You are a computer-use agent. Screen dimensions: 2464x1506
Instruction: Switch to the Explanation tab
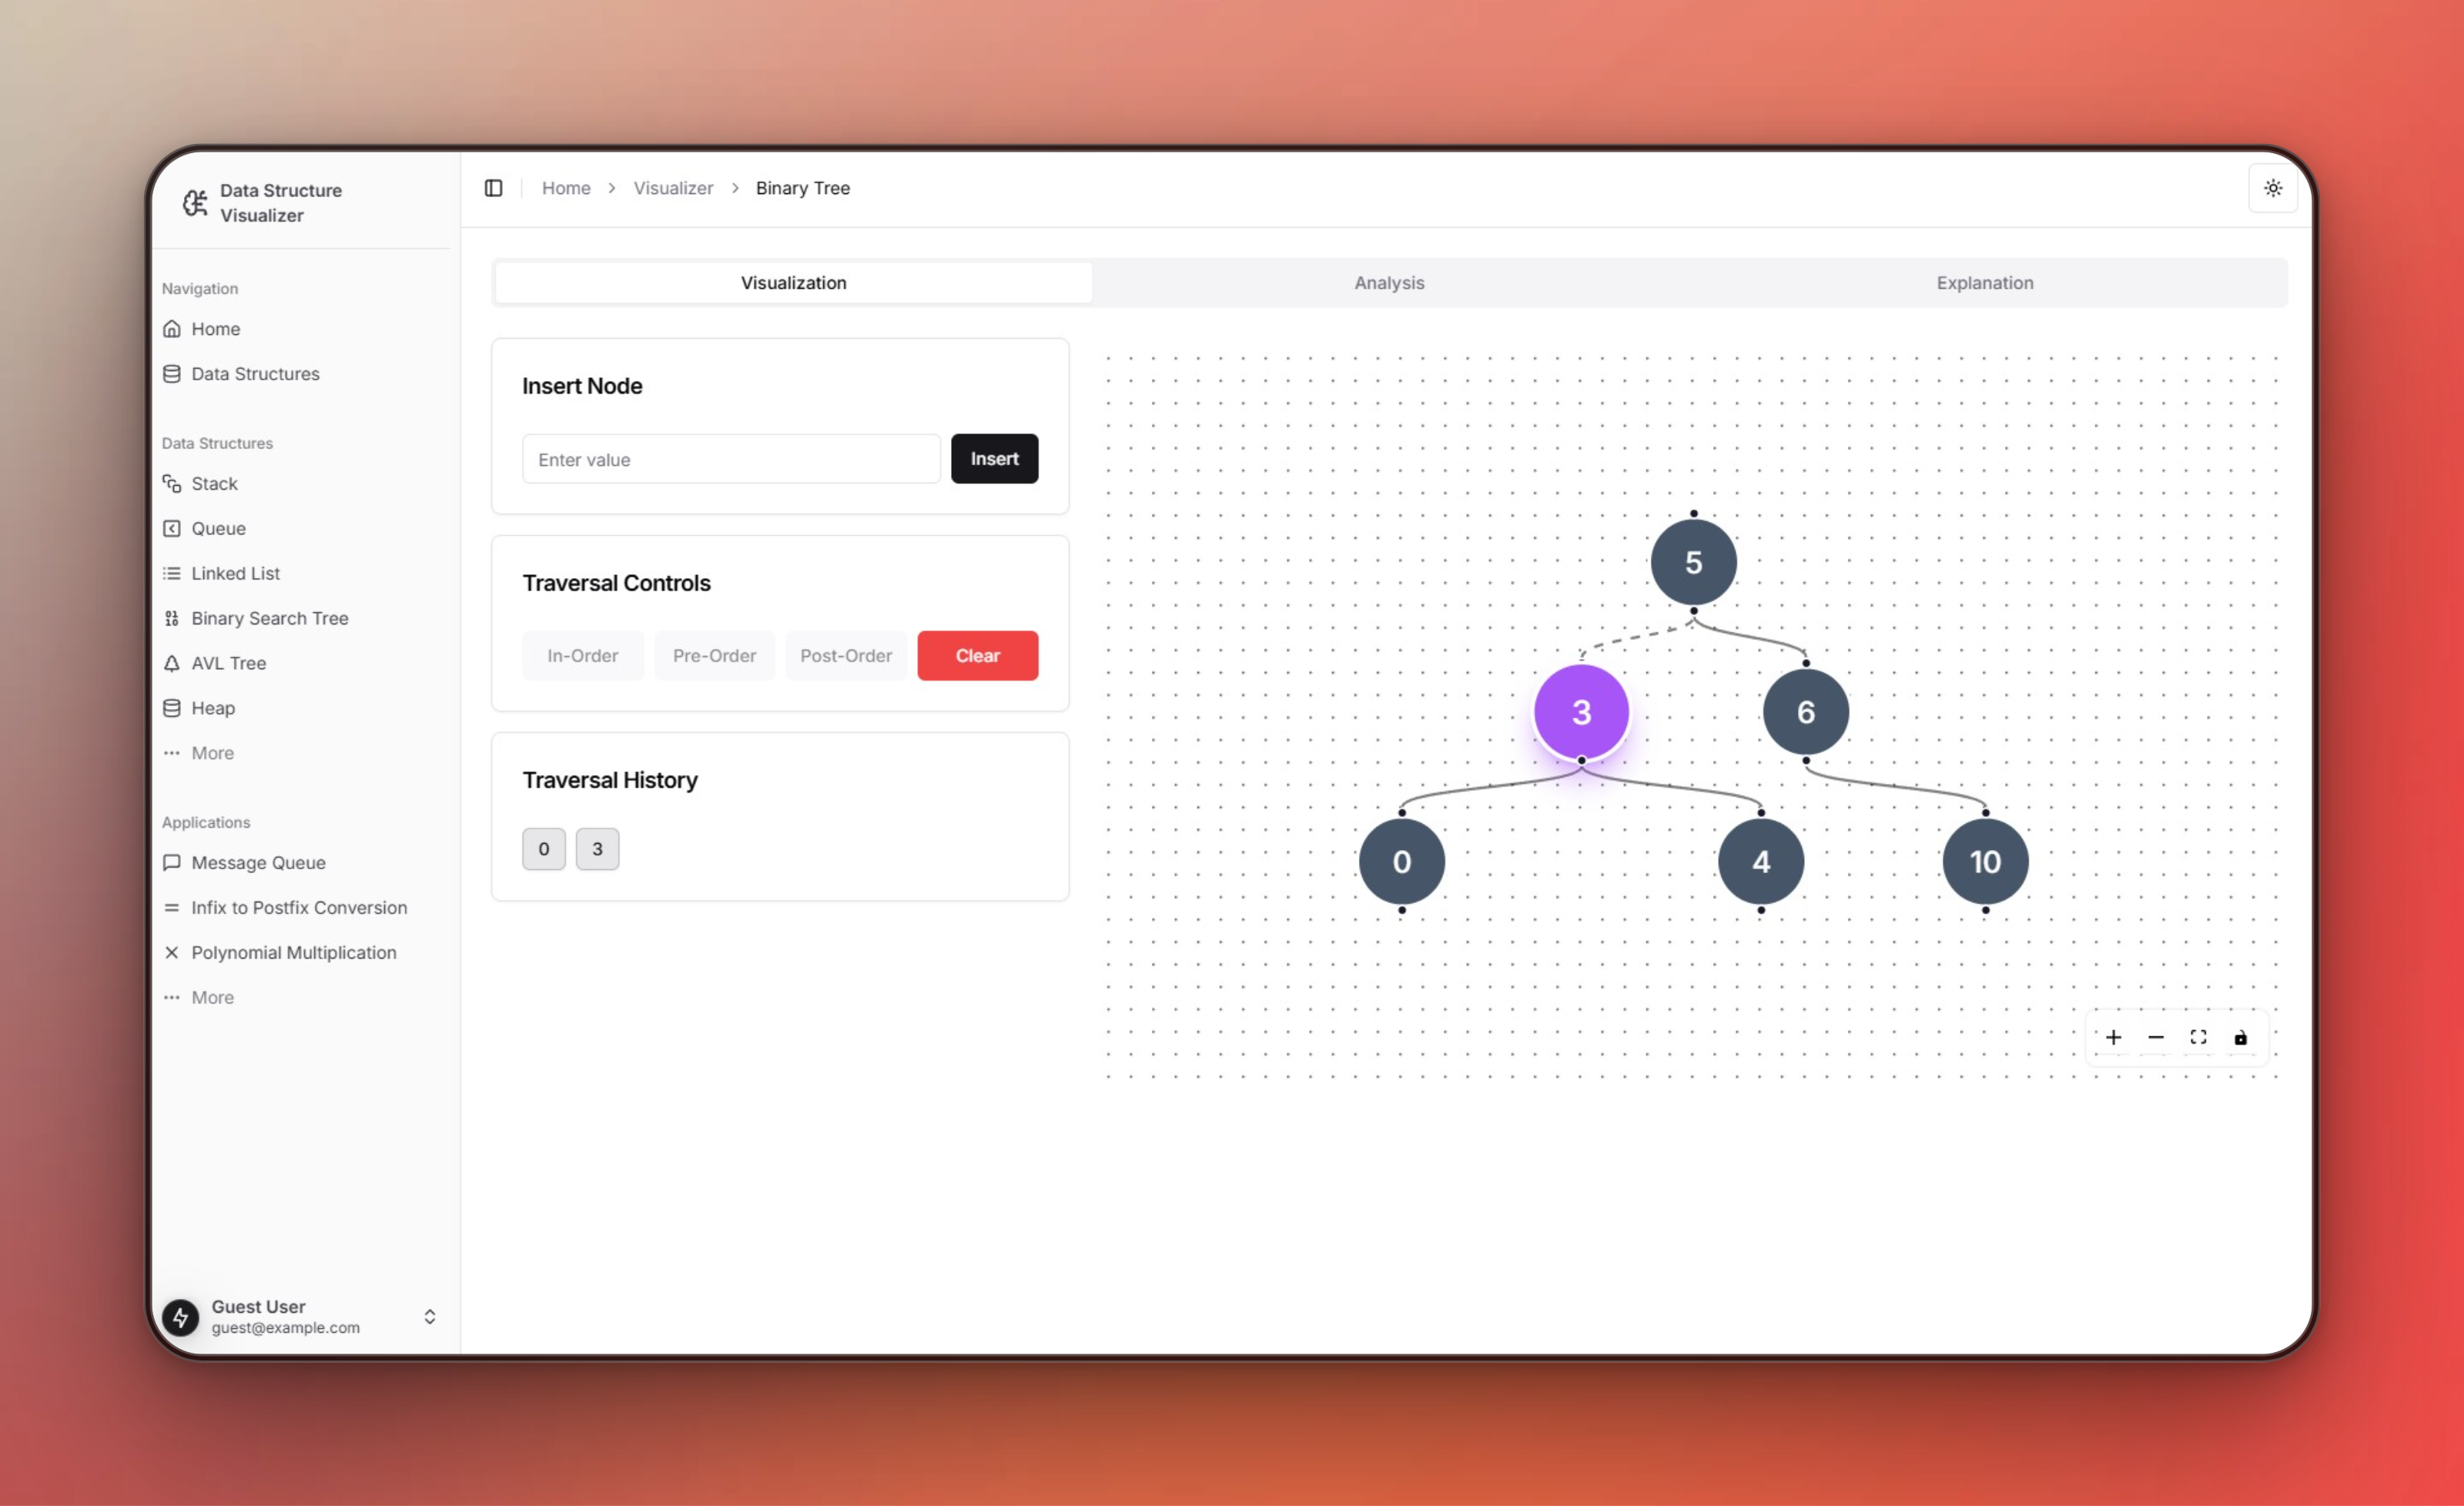click(x=1985, y=282)
